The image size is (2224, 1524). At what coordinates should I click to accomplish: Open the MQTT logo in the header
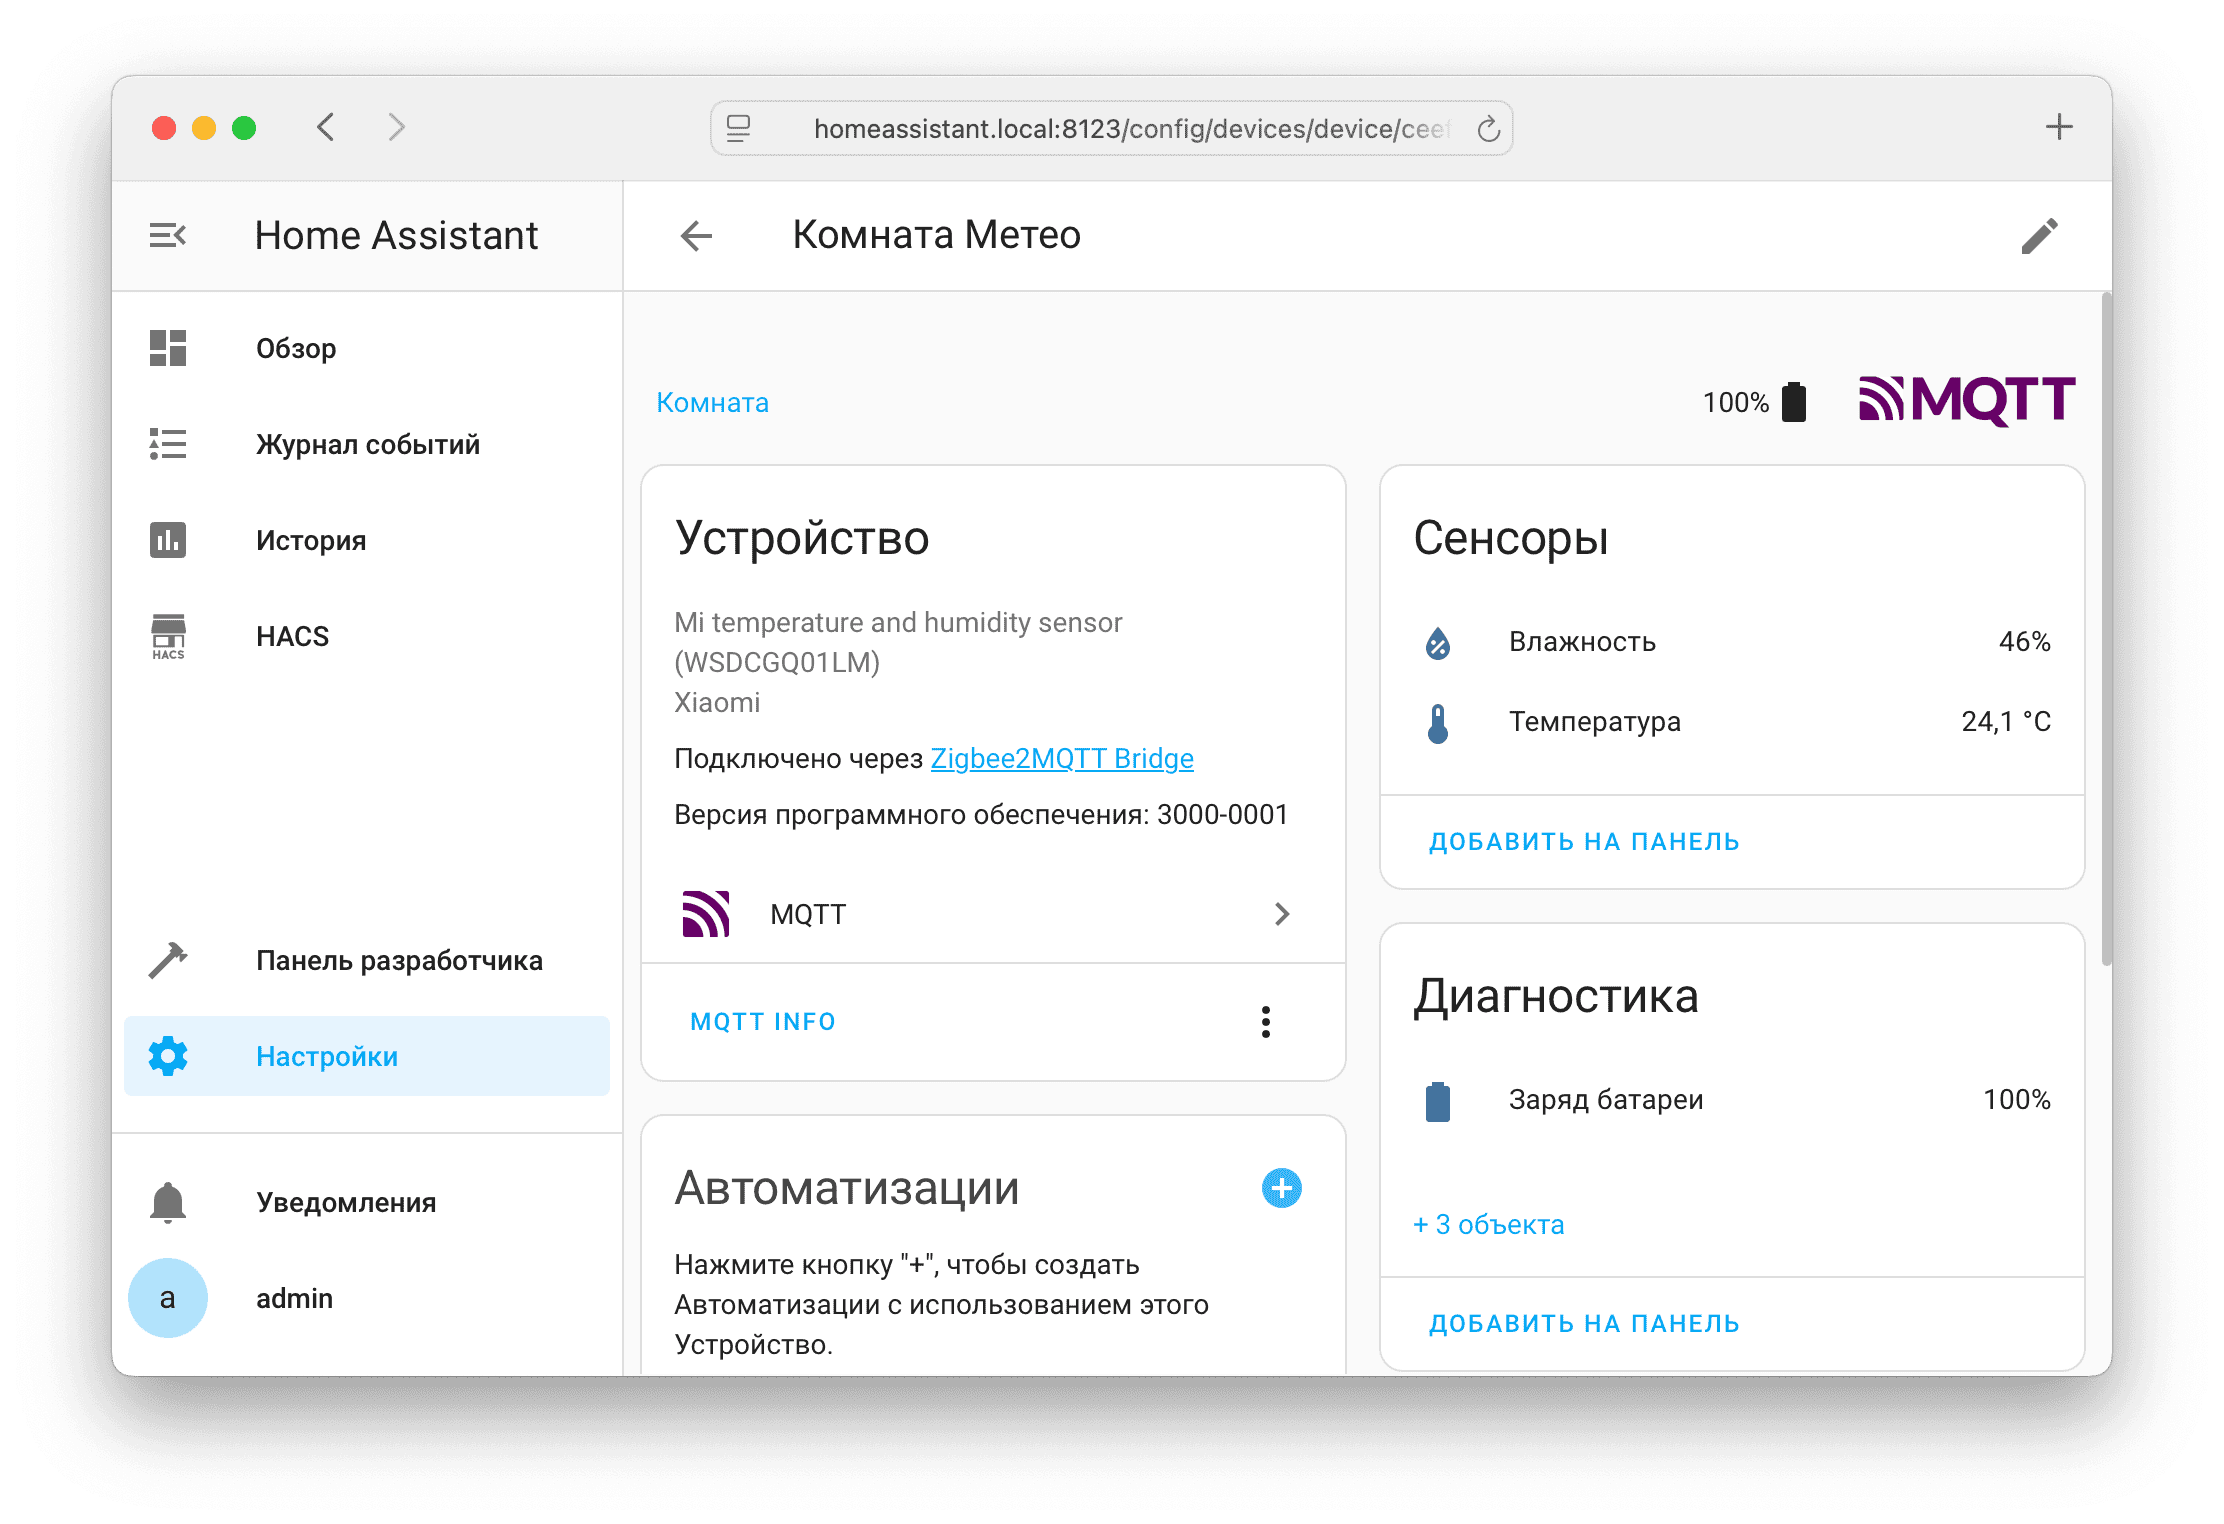(1966, 400)
